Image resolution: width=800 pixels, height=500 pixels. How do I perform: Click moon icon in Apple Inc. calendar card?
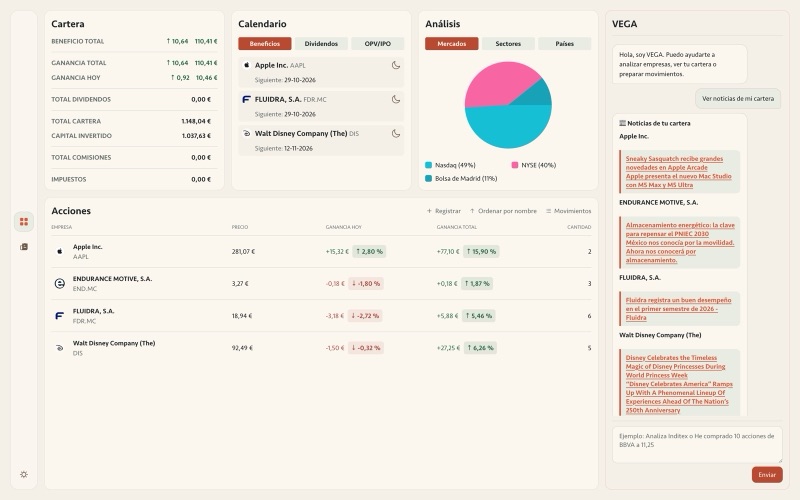pos(395,65)
